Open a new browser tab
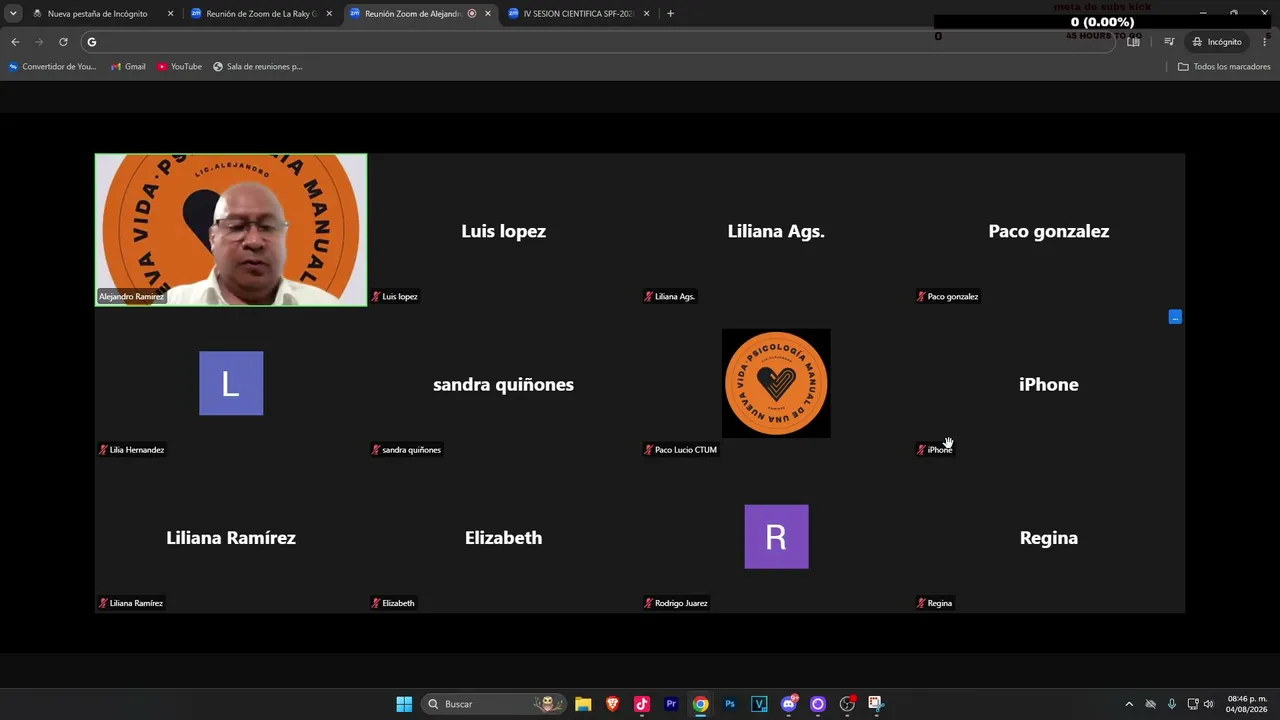The height and width of the screenshot is (720, 1280). coord(670,14)
